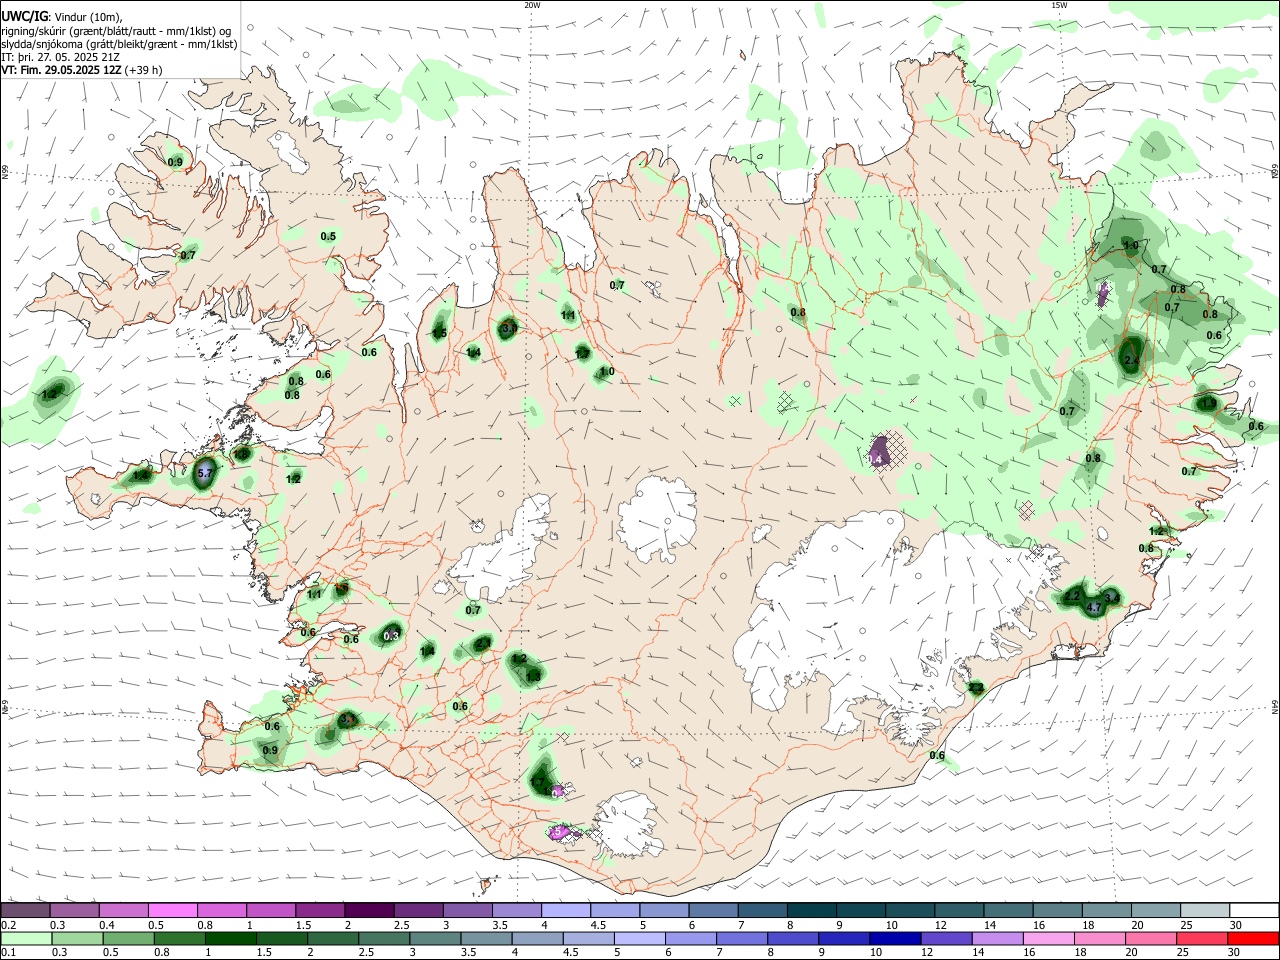Select the dark purple 2–2.5 snow scale swatch
Viewport: 1280px width, 960px height.
click(x=368, y=910)
